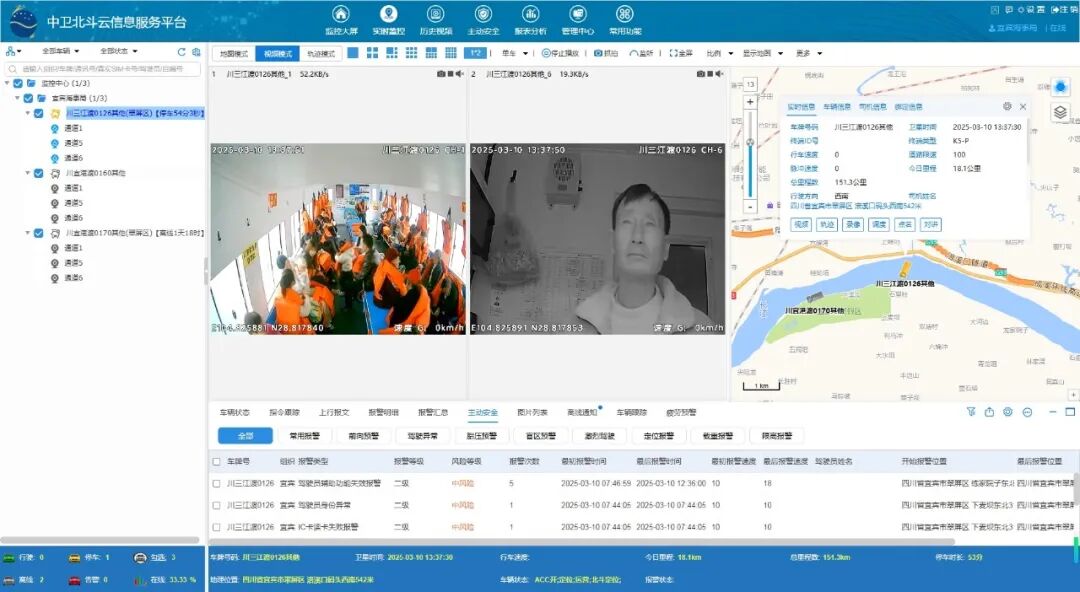
Task: Click the alarm table export share icon
Action: click(x=989, y=412)
